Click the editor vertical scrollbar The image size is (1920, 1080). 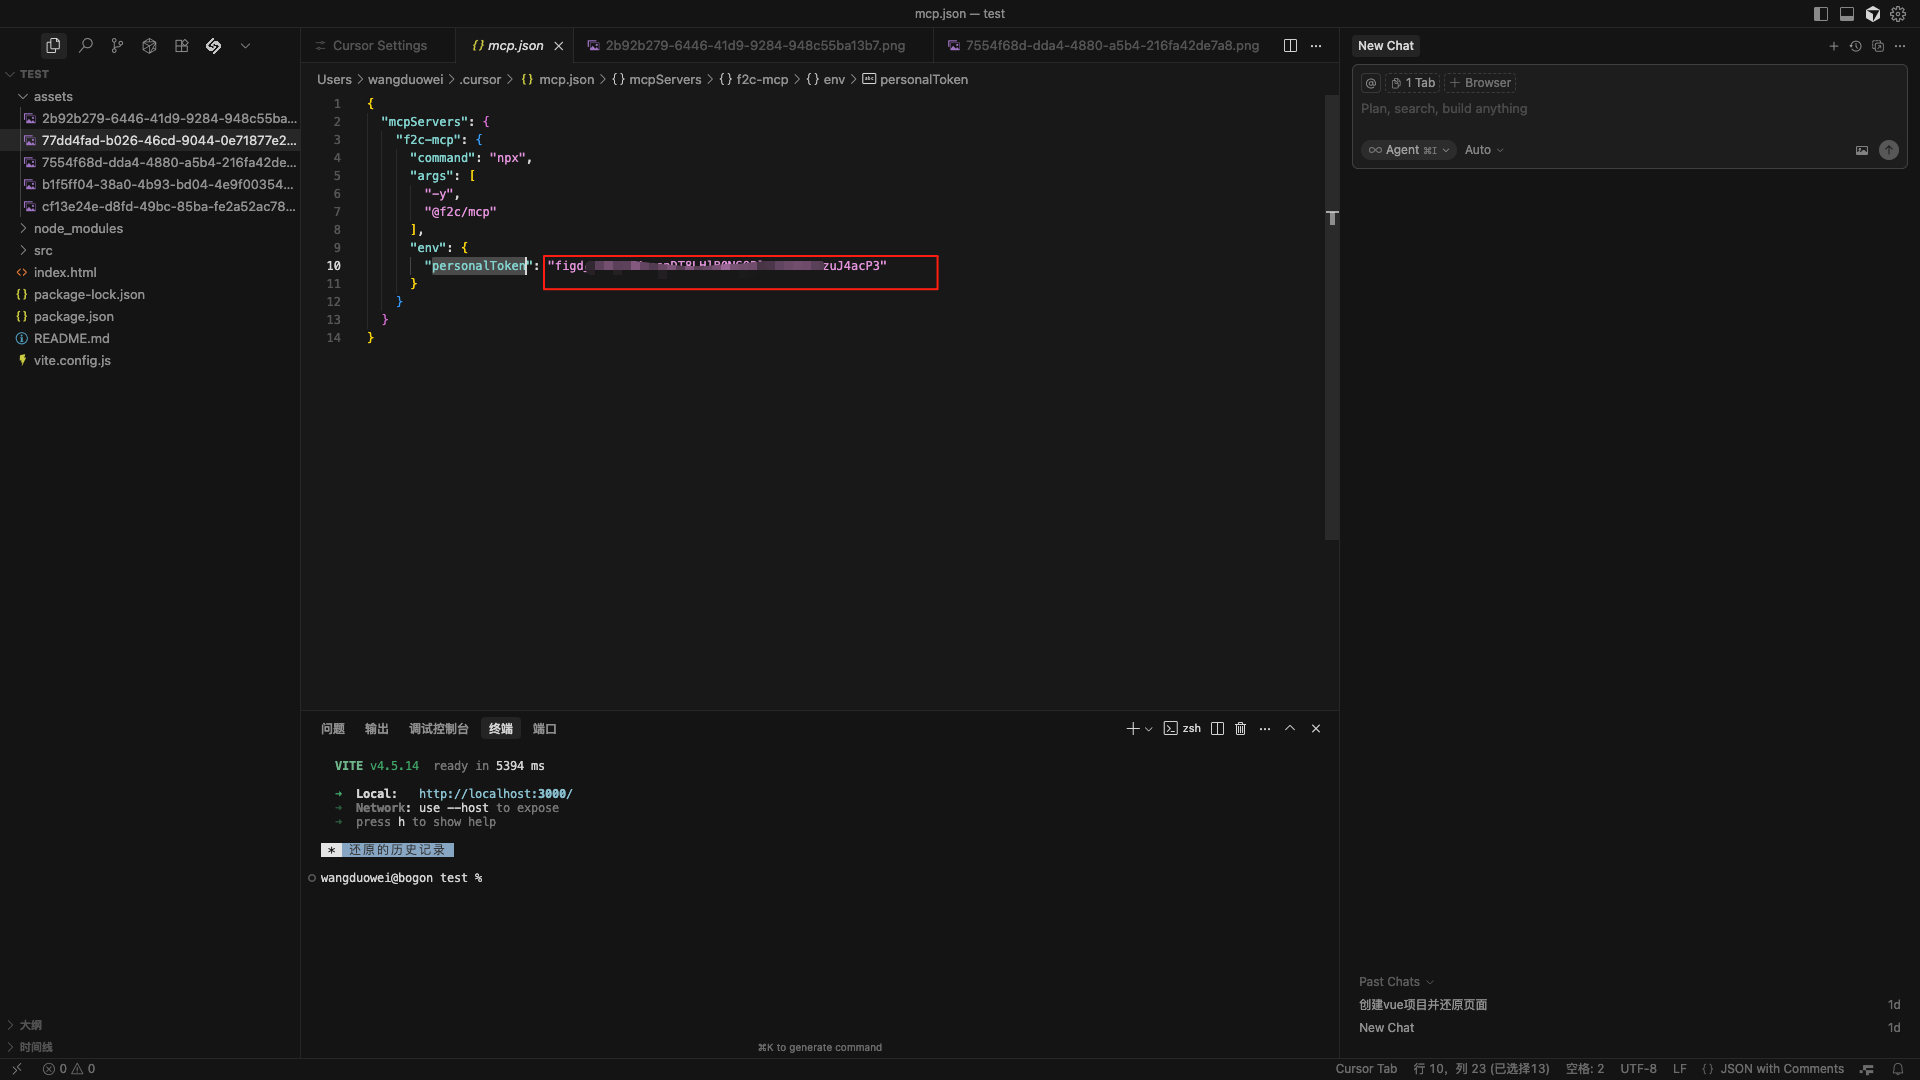coord(1331,320)
